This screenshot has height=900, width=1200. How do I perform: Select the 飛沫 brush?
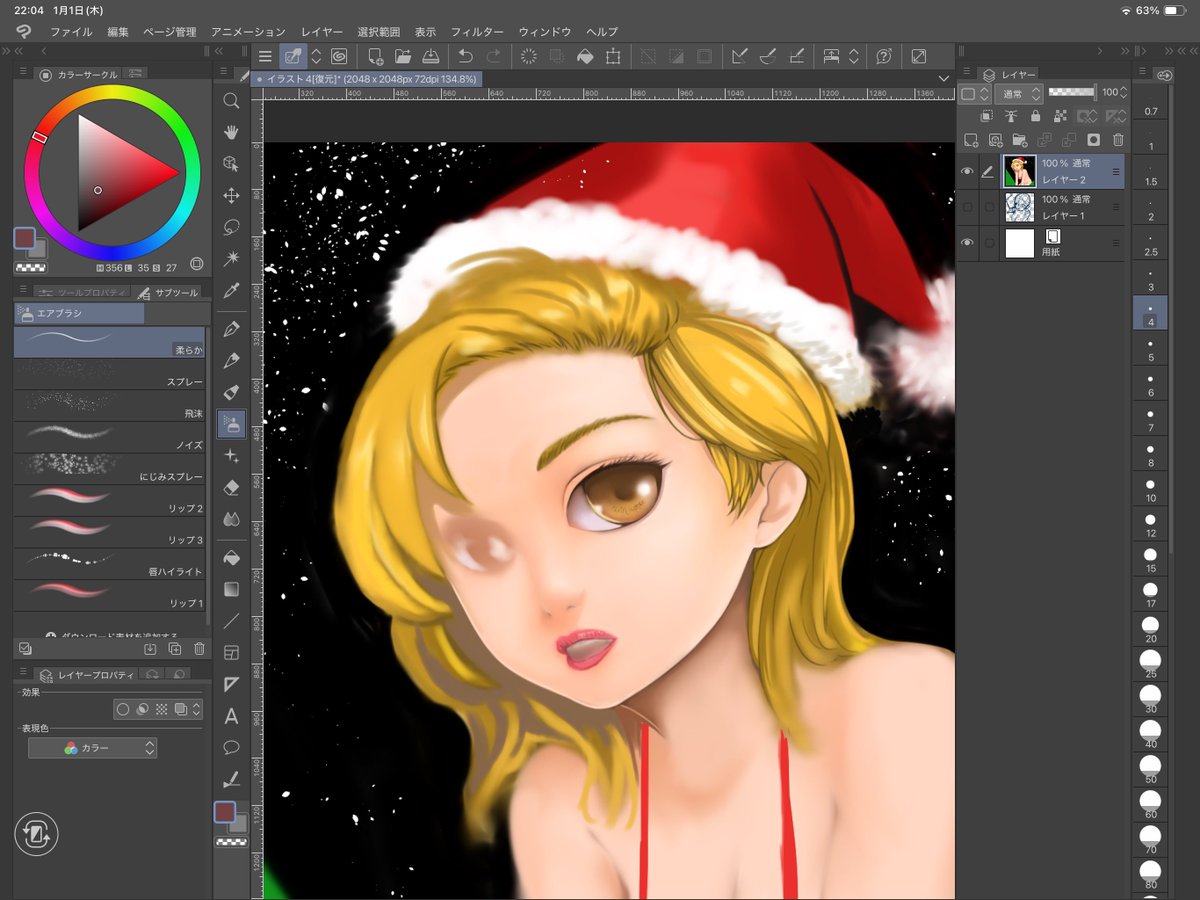coord(109,405)
